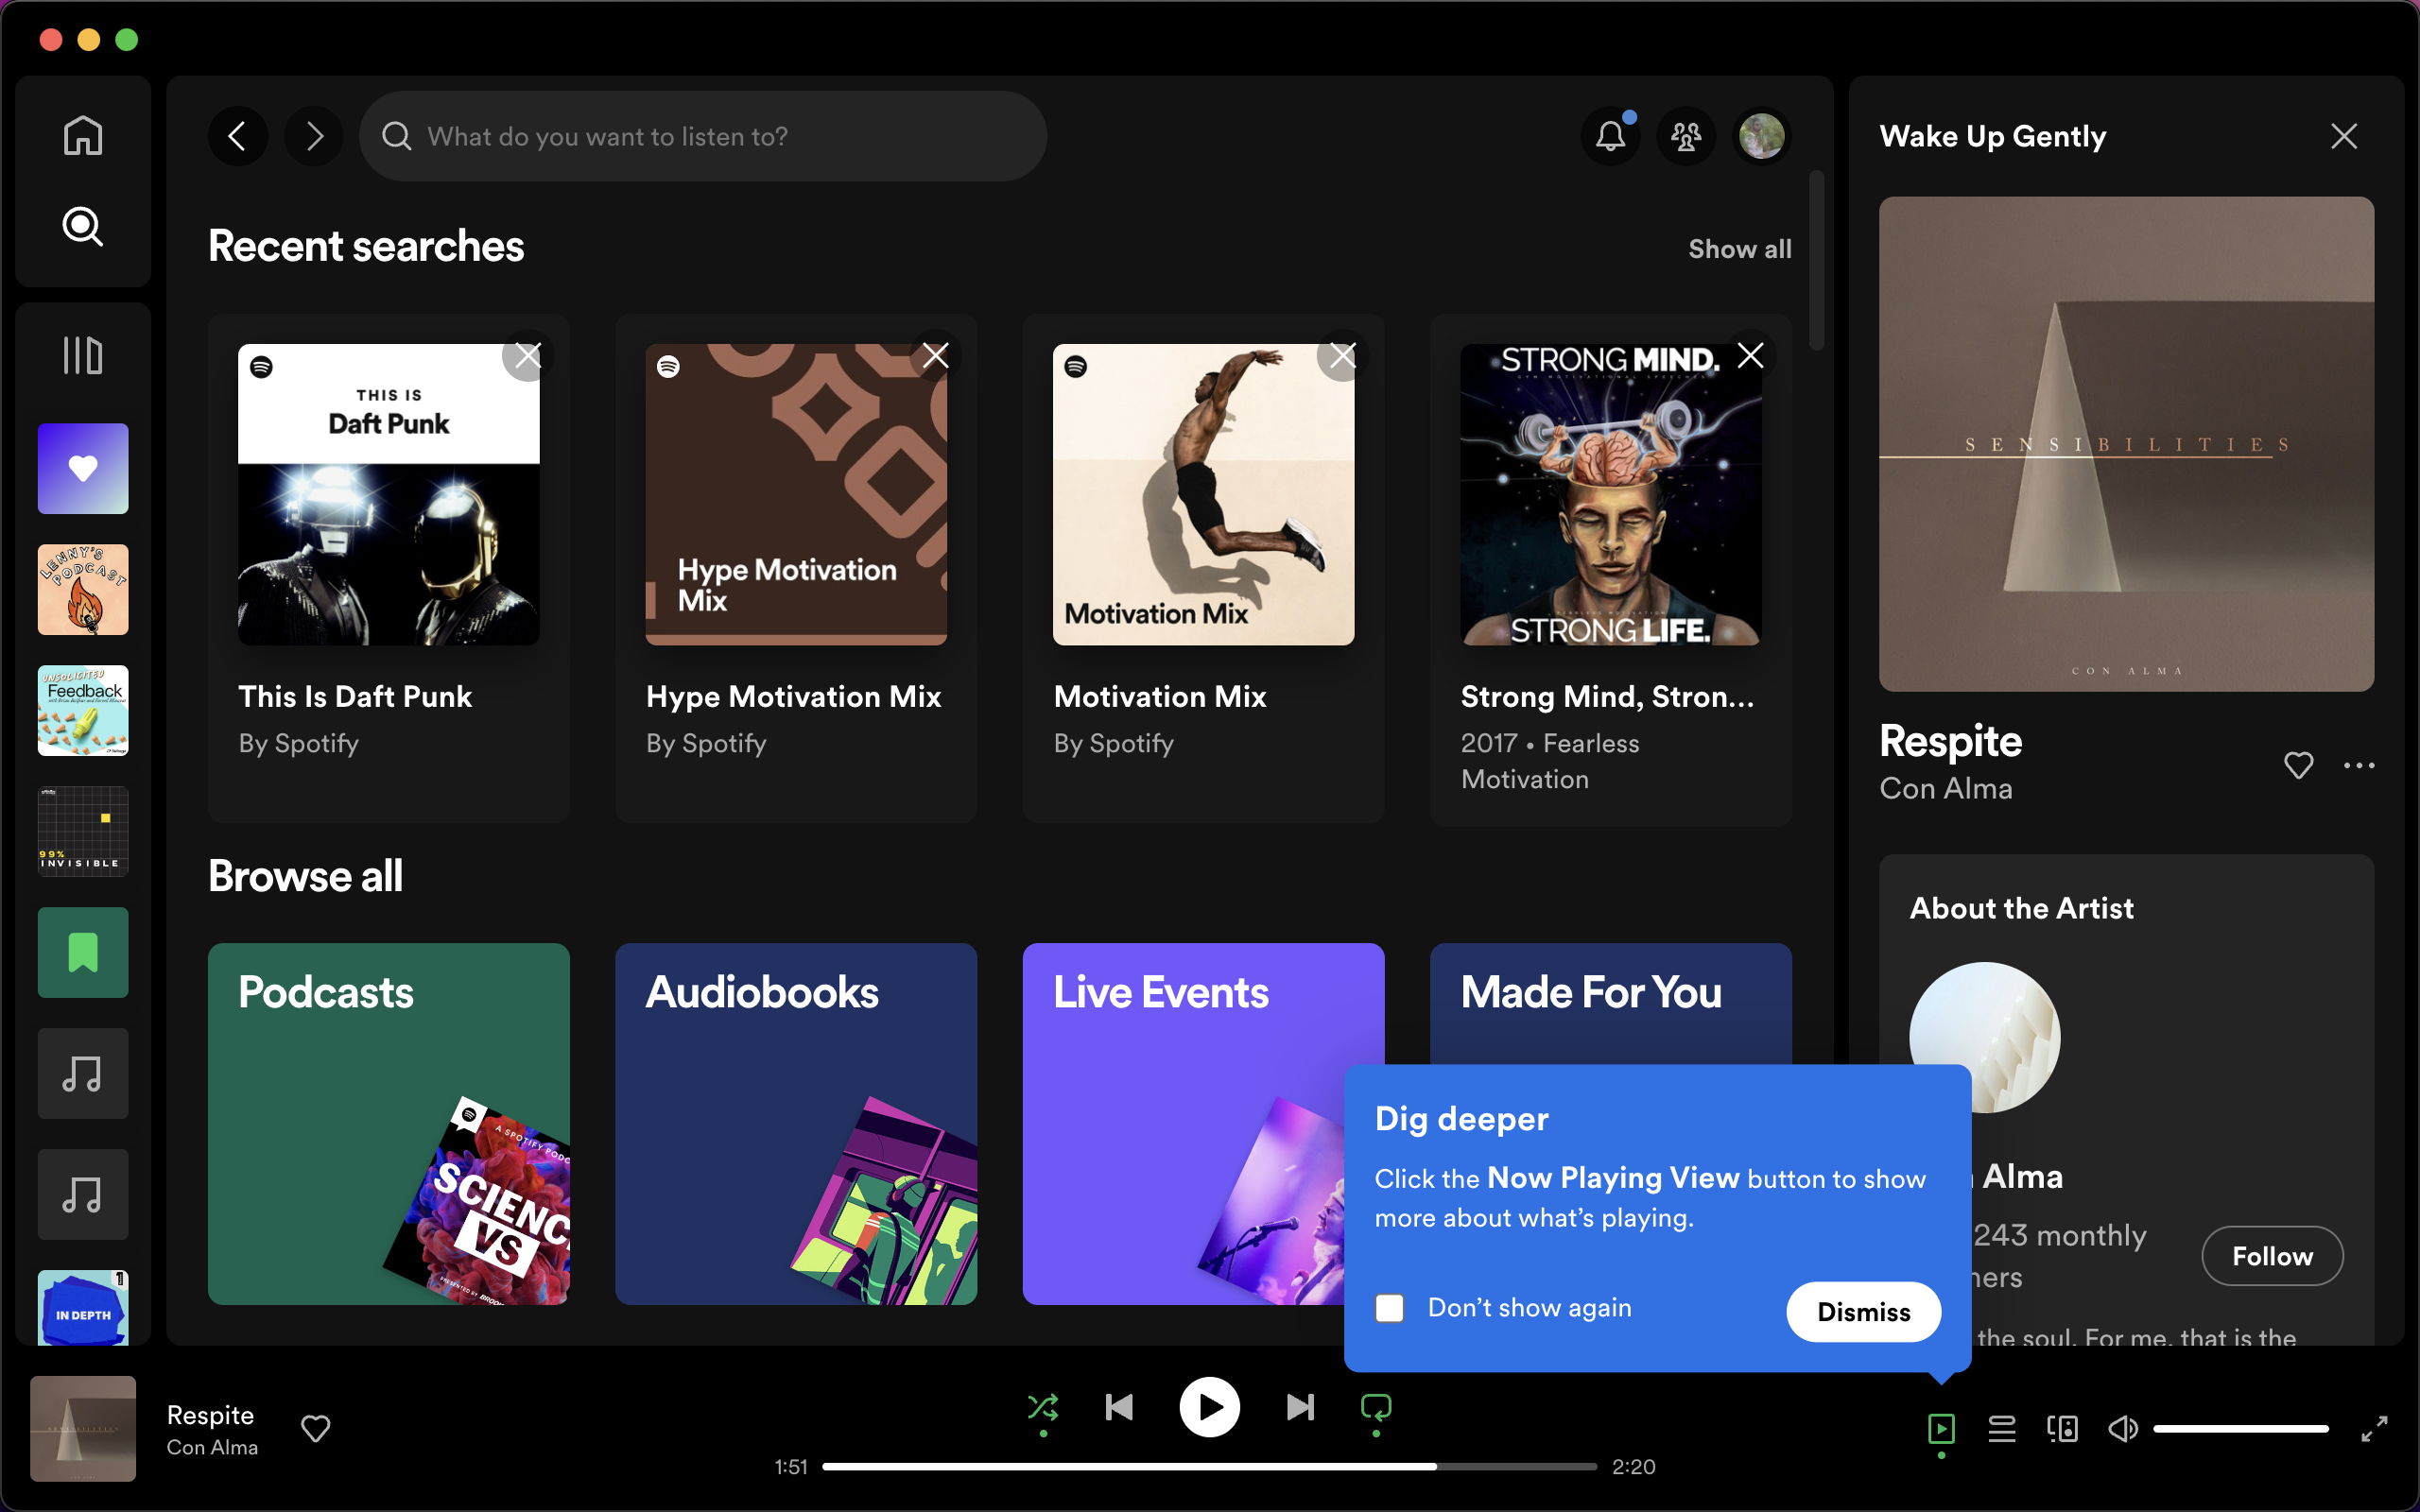This screenshot has width=2420, height=1512.
Task: Dismiss the Dig deeper tooltip
Action: (x=1864, y=1312)
